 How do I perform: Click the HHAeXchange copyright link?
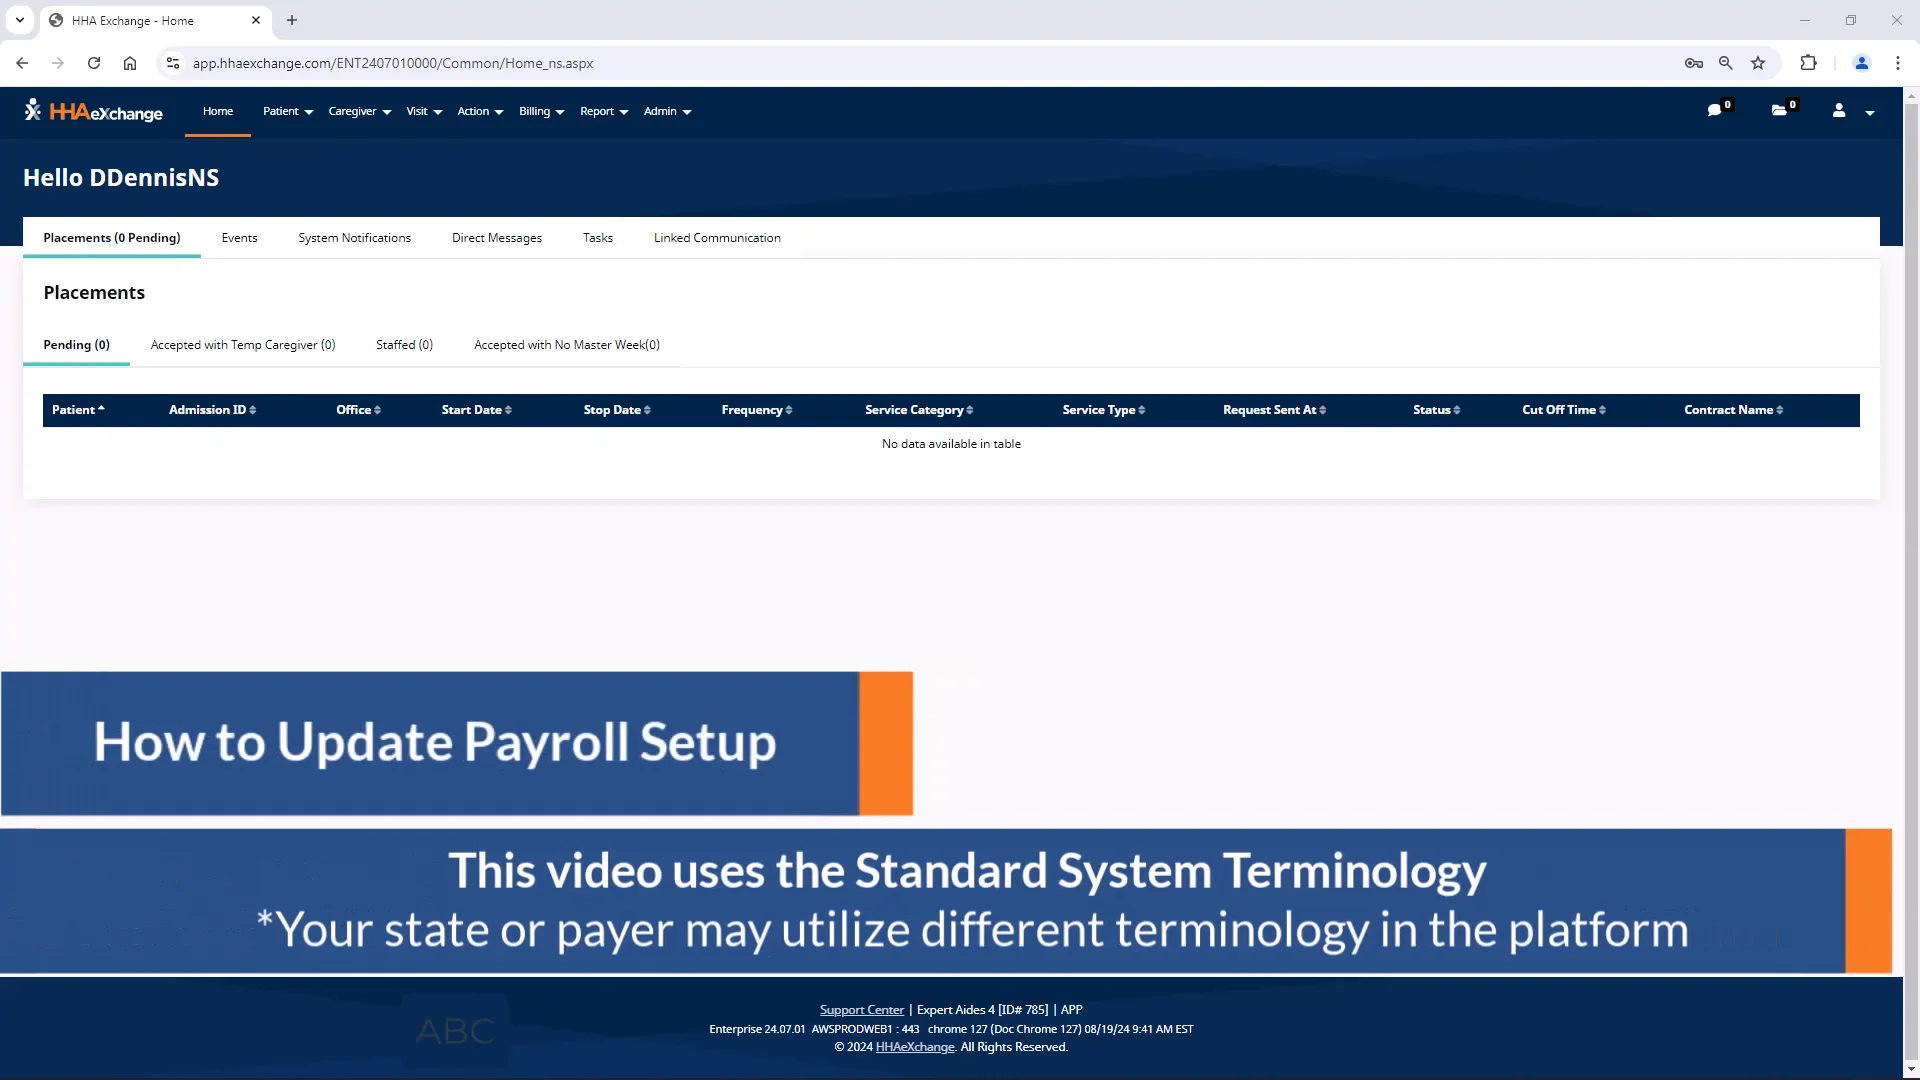pyautogui.click(x=913, y=1046)
